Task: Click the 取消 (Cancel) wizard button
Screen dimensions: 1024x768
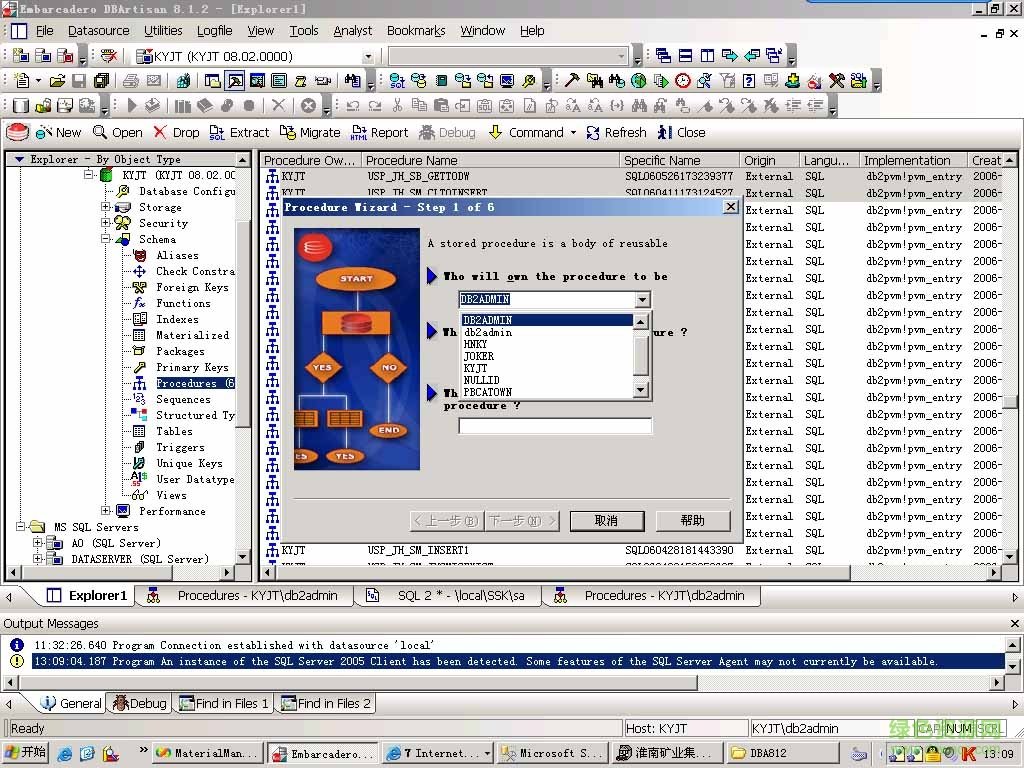Action: coord(606,520)
